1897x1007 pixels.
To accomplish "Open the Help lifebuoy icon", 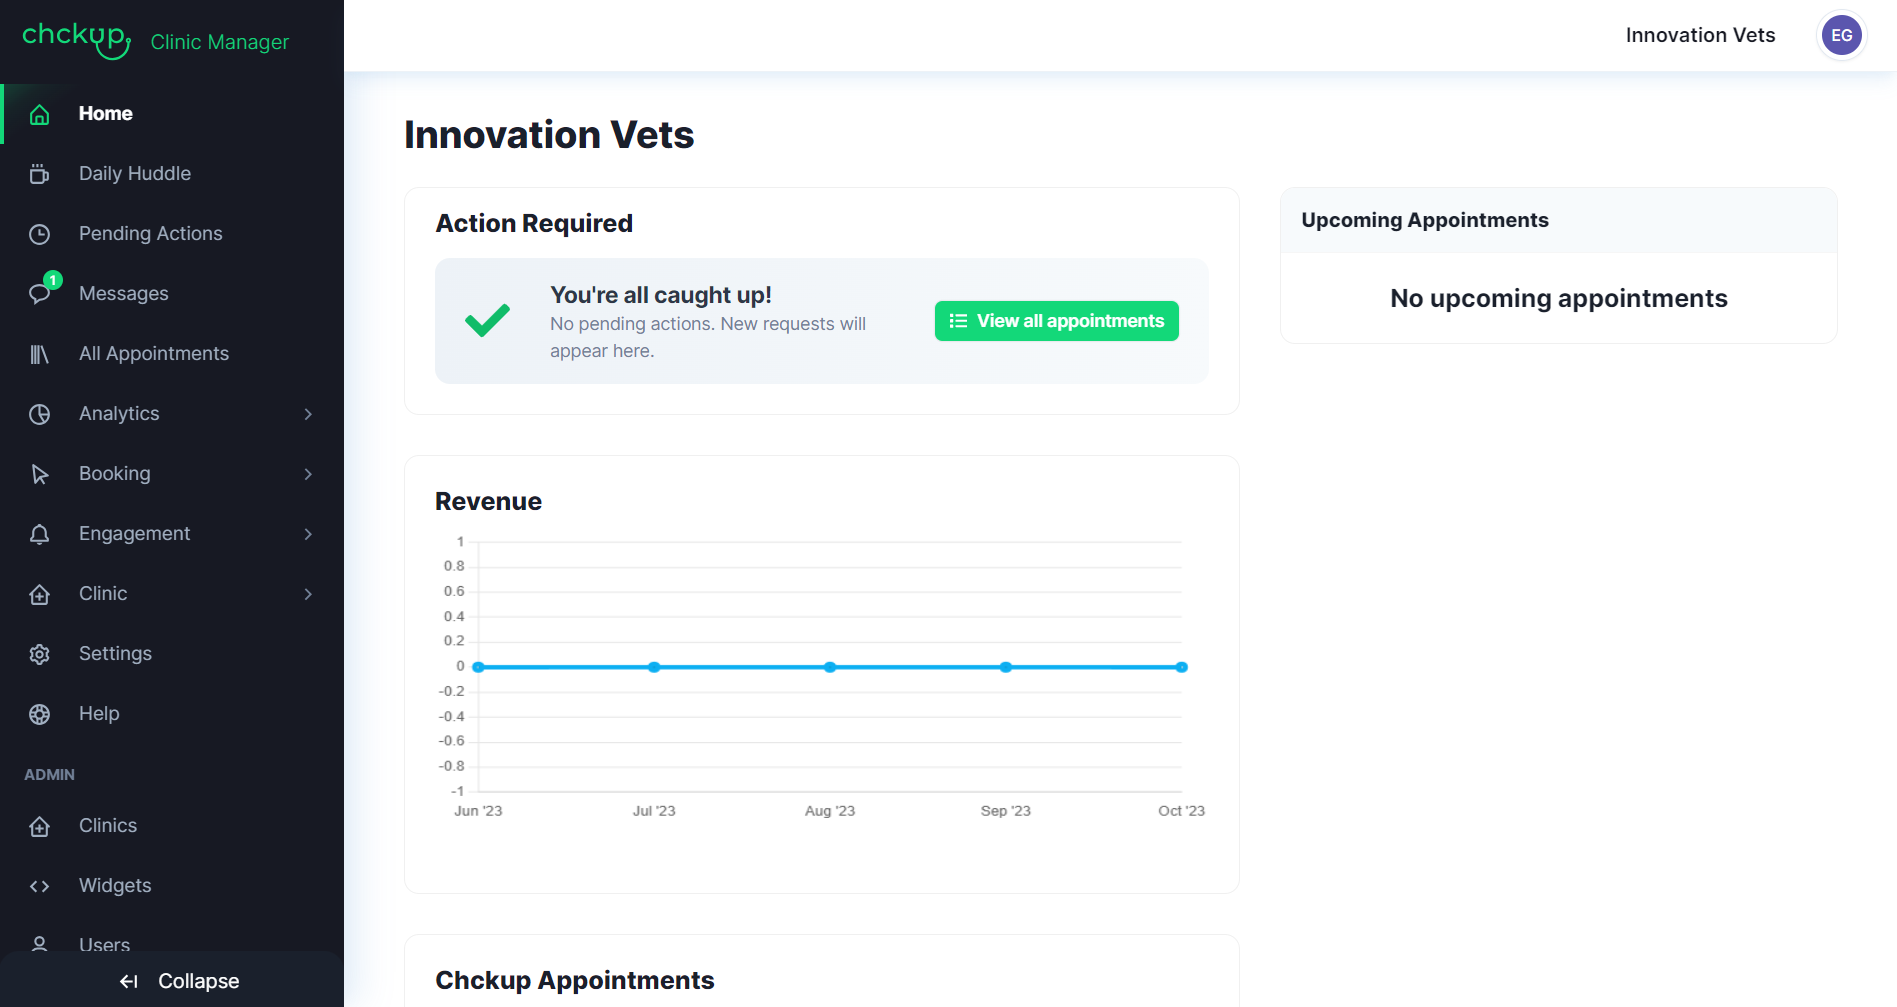I will pyautogui.click(x=40, y=714).
